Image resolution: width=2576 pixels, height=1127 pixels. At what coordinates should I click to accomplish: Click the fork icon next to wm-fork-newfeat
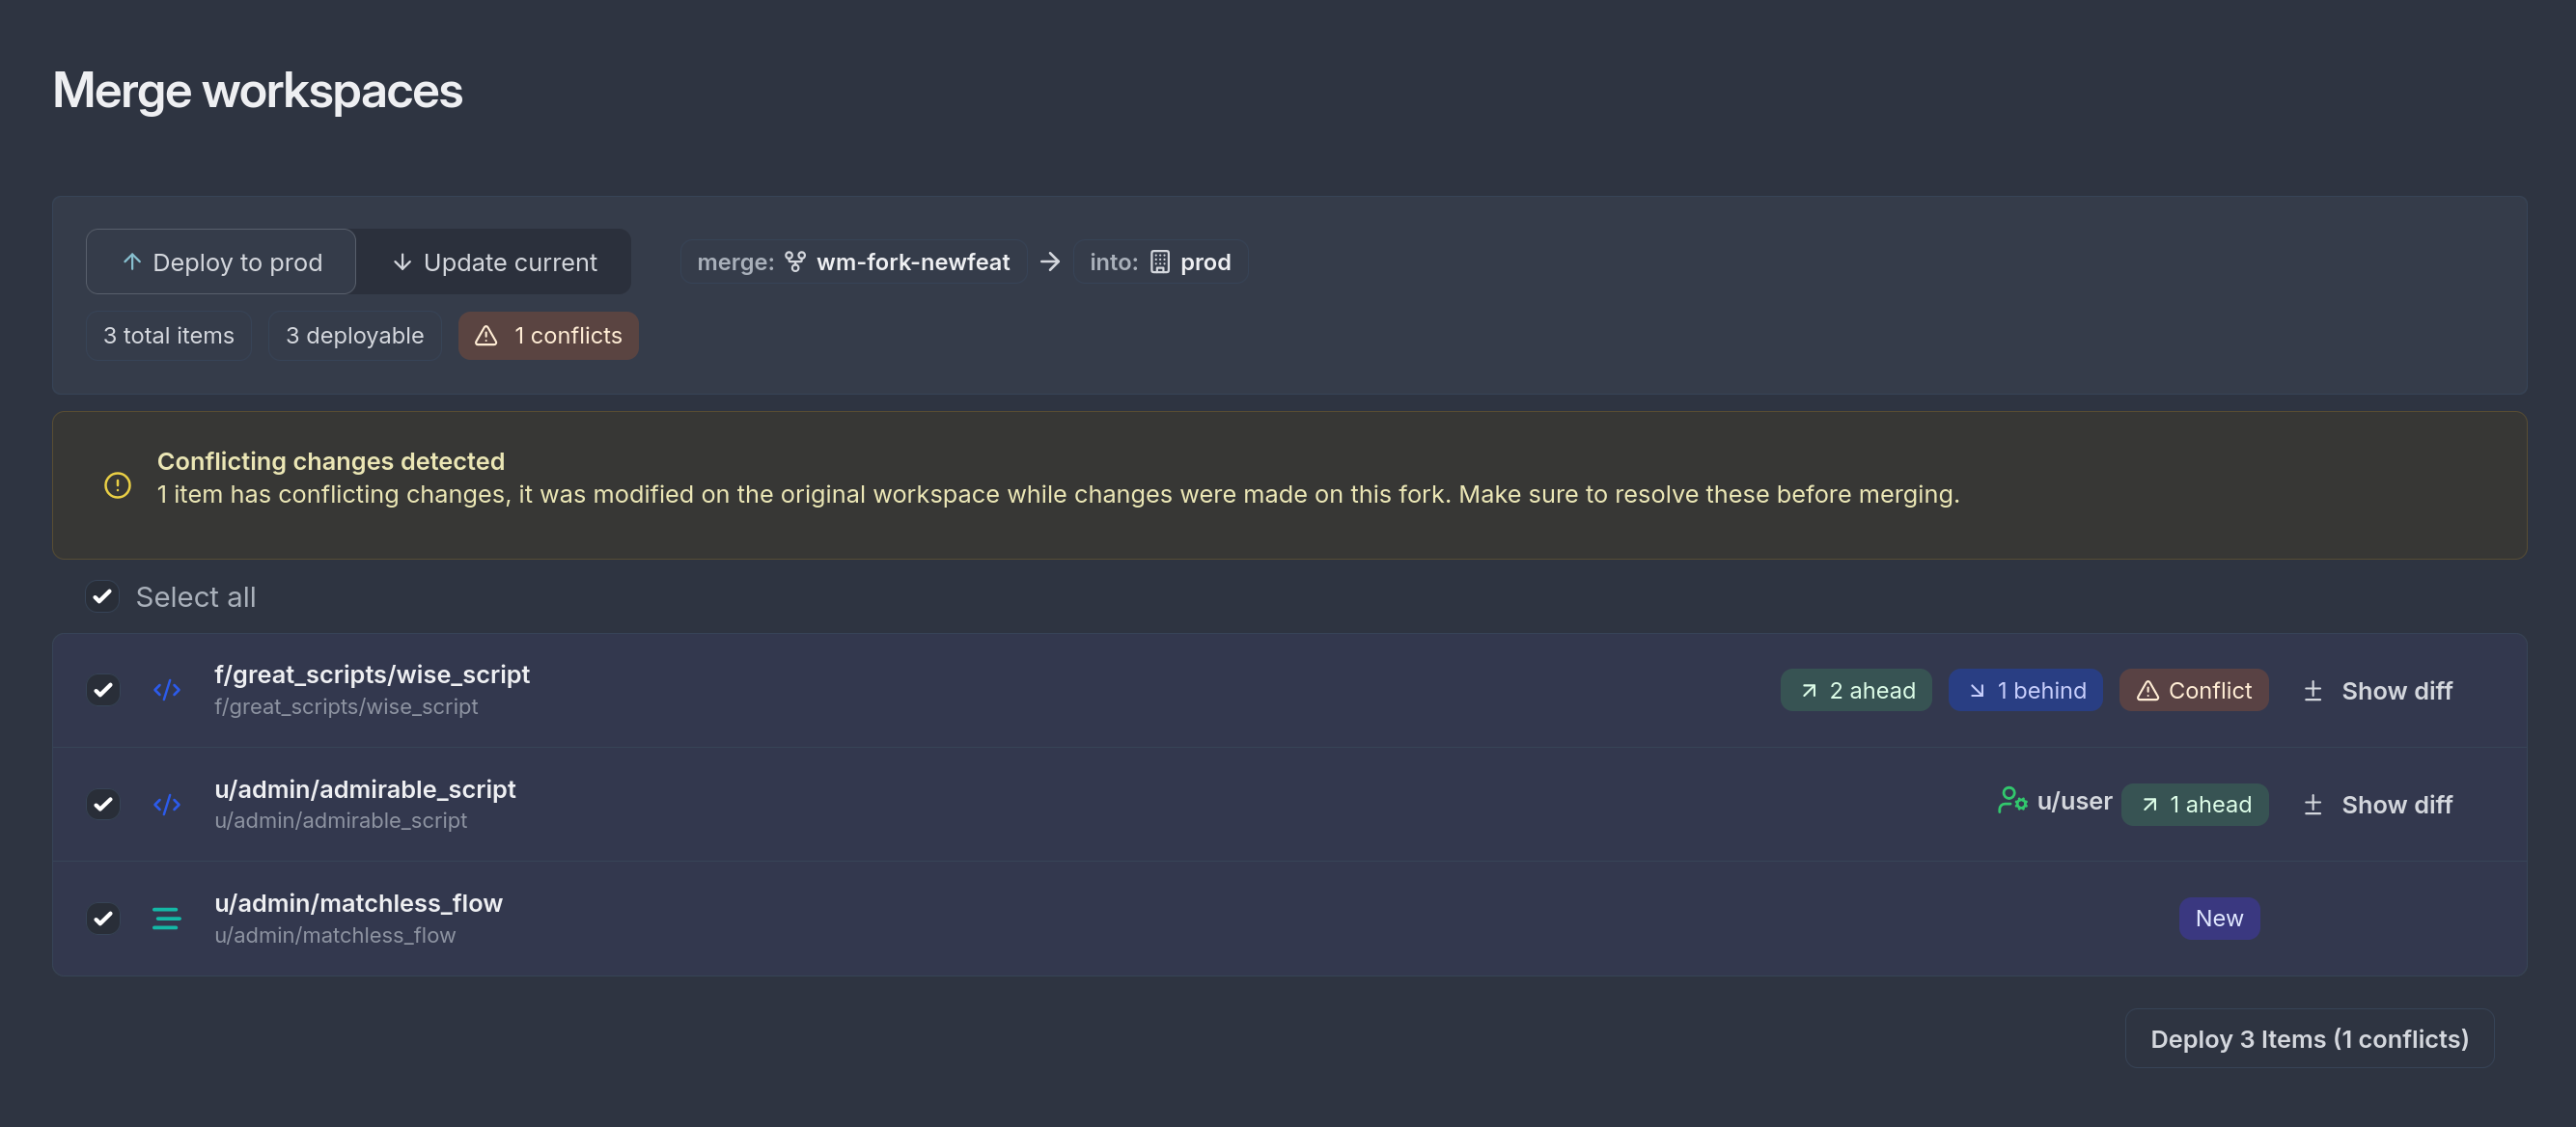pos(795,262)
